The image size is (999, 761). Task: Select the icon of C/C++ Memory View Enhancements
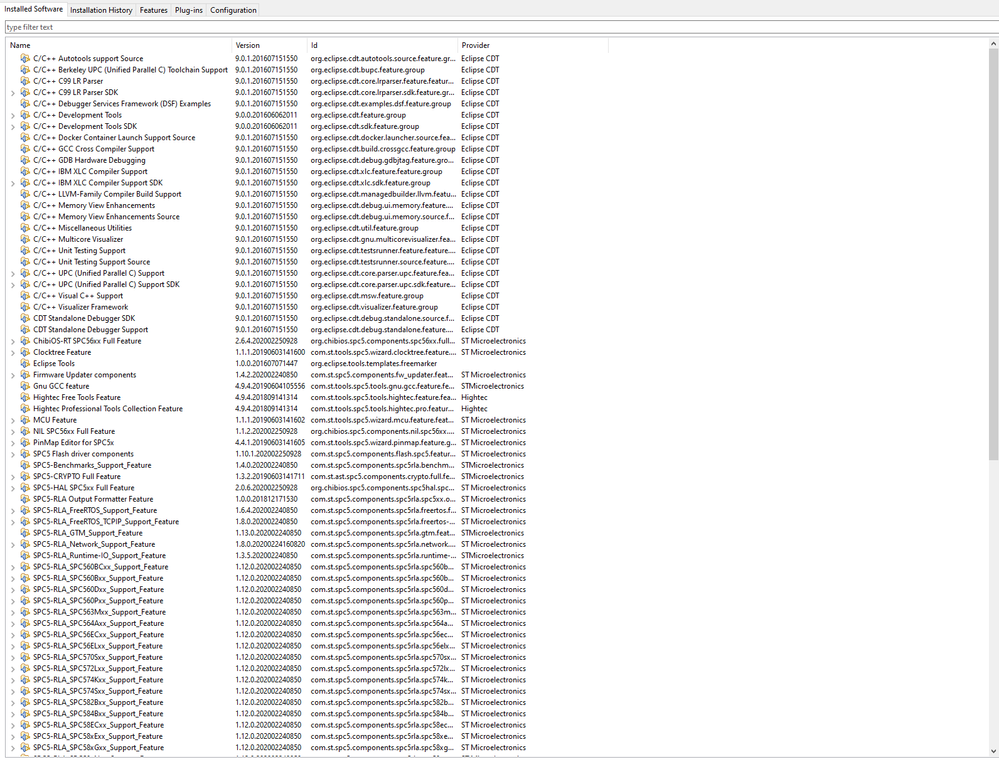click(25, 205)
